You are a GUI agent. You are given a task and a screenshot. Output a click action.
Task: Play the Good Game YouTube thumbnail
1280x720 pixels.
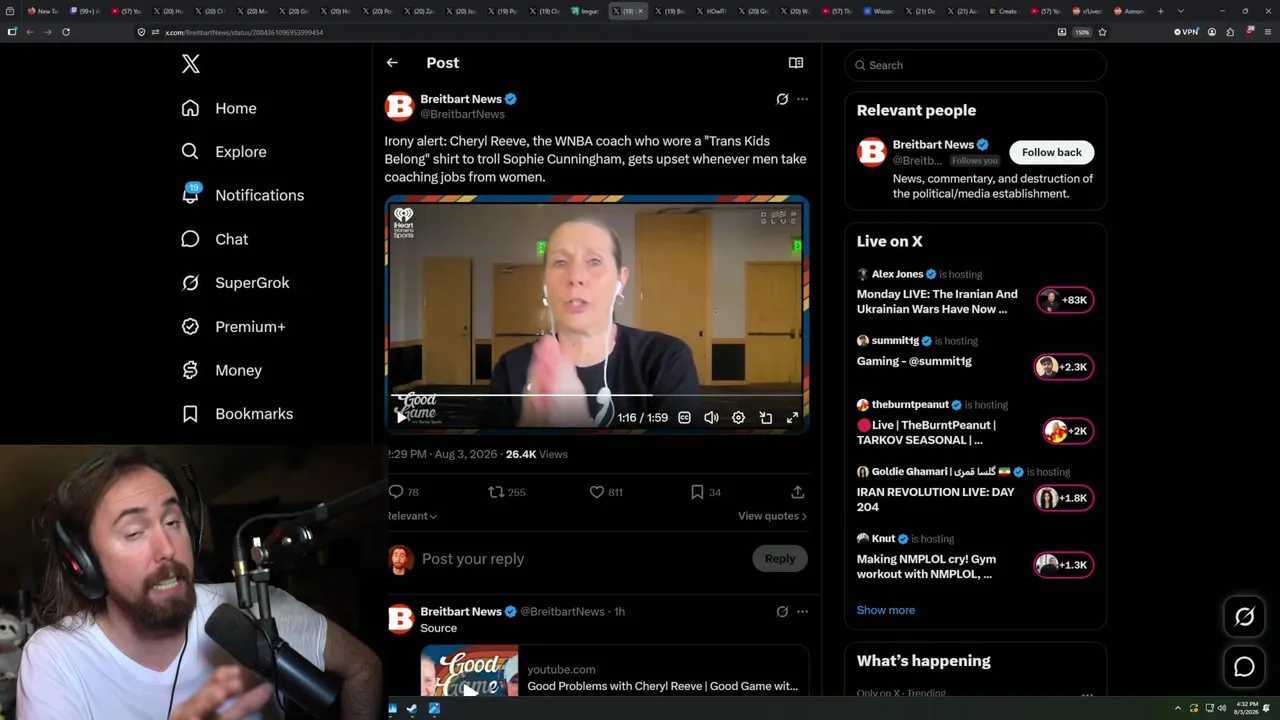(x=469, y=689)
